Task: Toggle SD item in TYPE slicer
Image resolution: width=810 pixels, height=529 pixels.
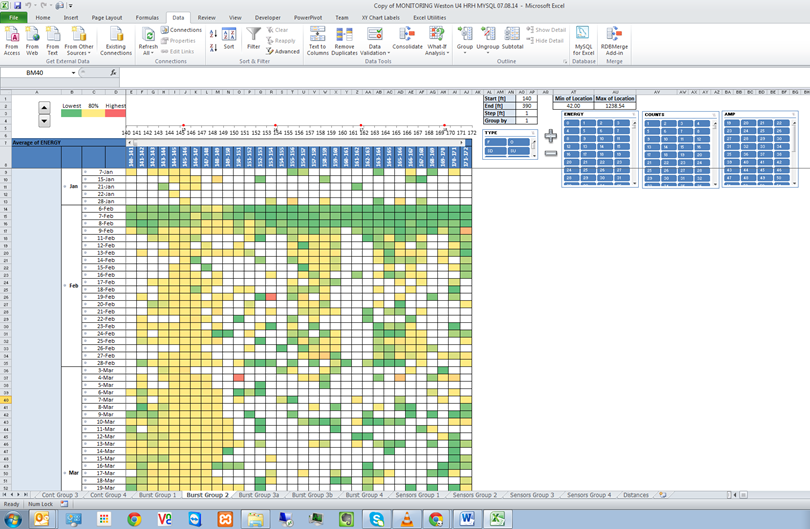Action: coord(495,151)
